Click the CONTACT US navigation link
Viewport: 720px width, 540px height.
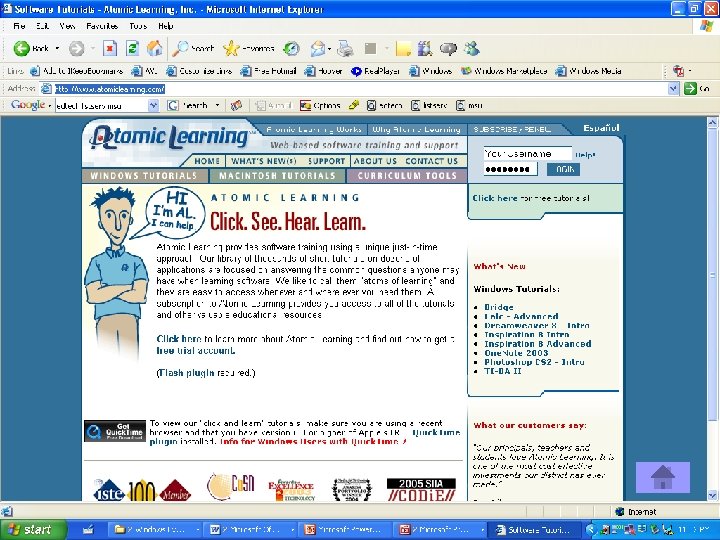click(431, 161)
